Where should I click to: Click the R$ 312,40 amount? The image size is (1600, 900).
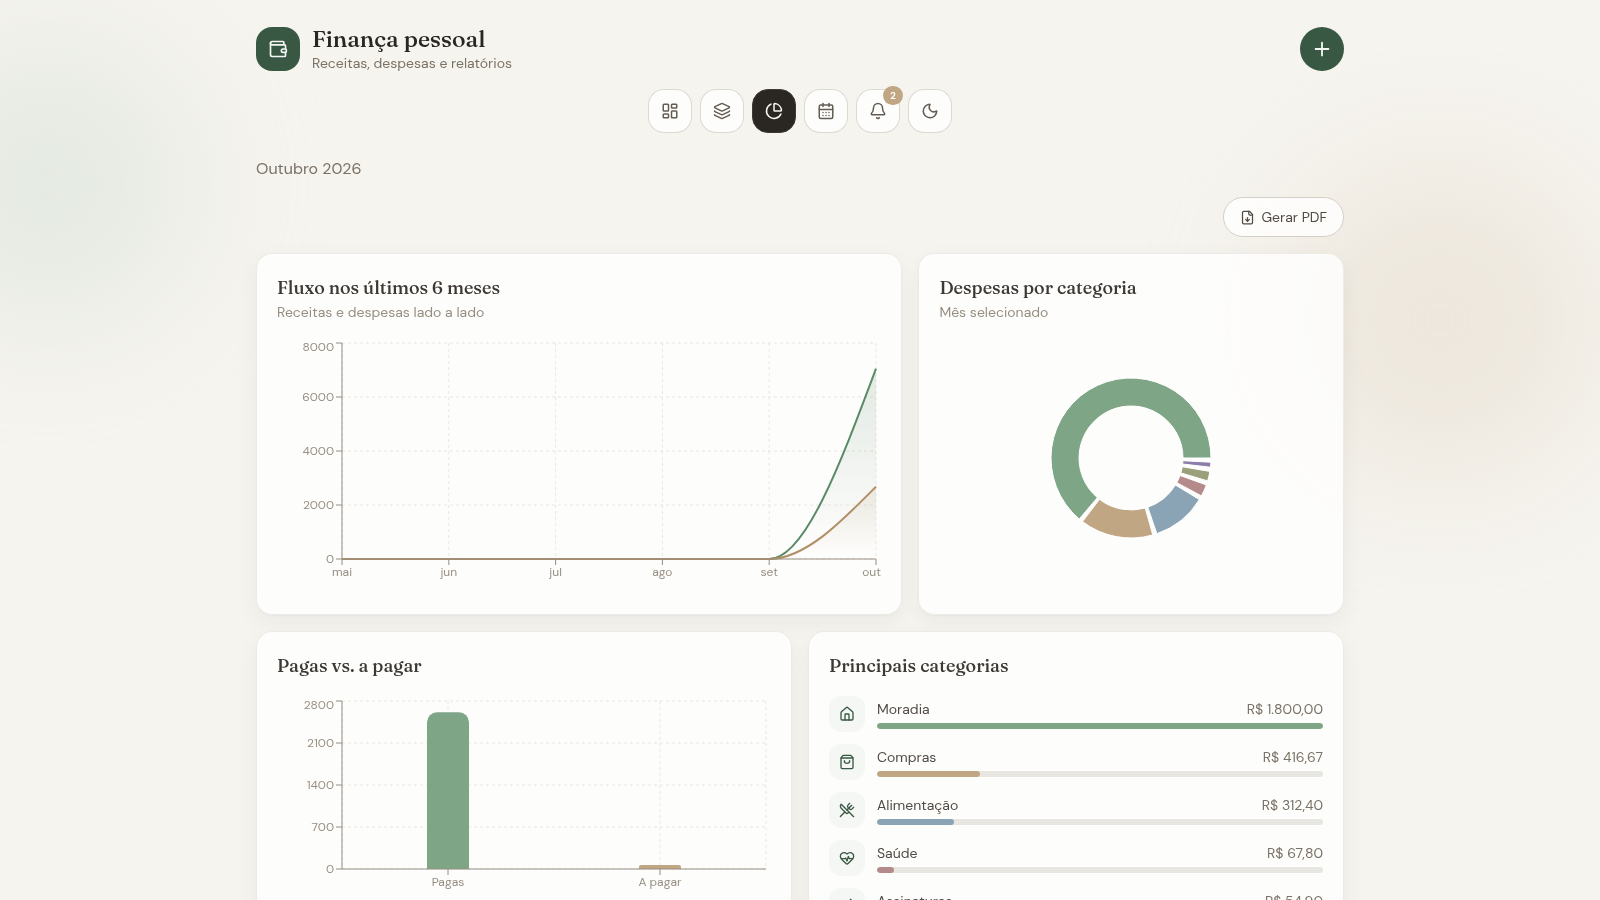[x=1292, y=805]
